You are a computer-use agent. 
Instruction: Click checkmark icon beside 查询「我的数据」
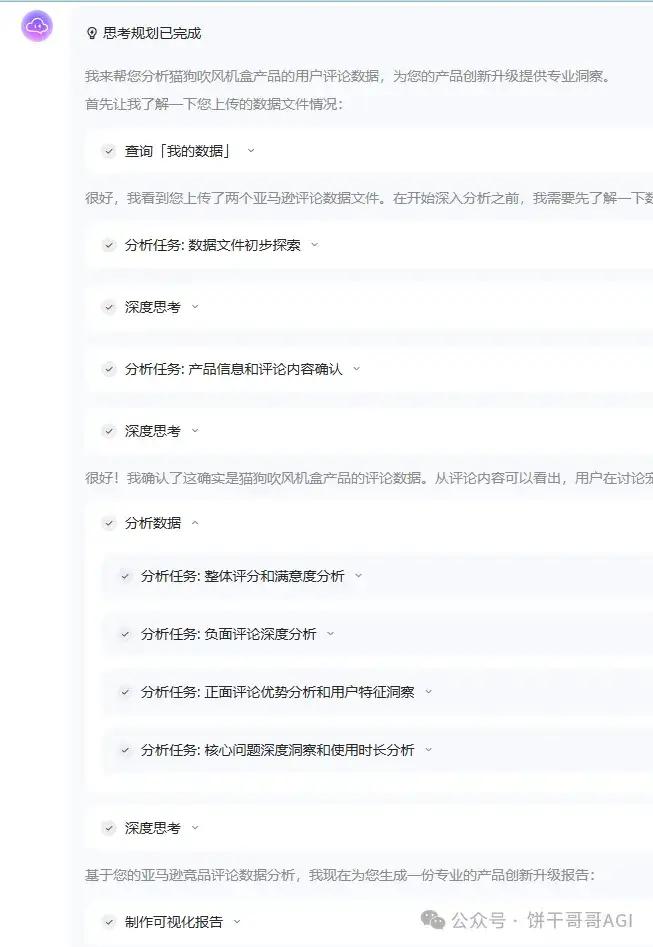point(109,151)
